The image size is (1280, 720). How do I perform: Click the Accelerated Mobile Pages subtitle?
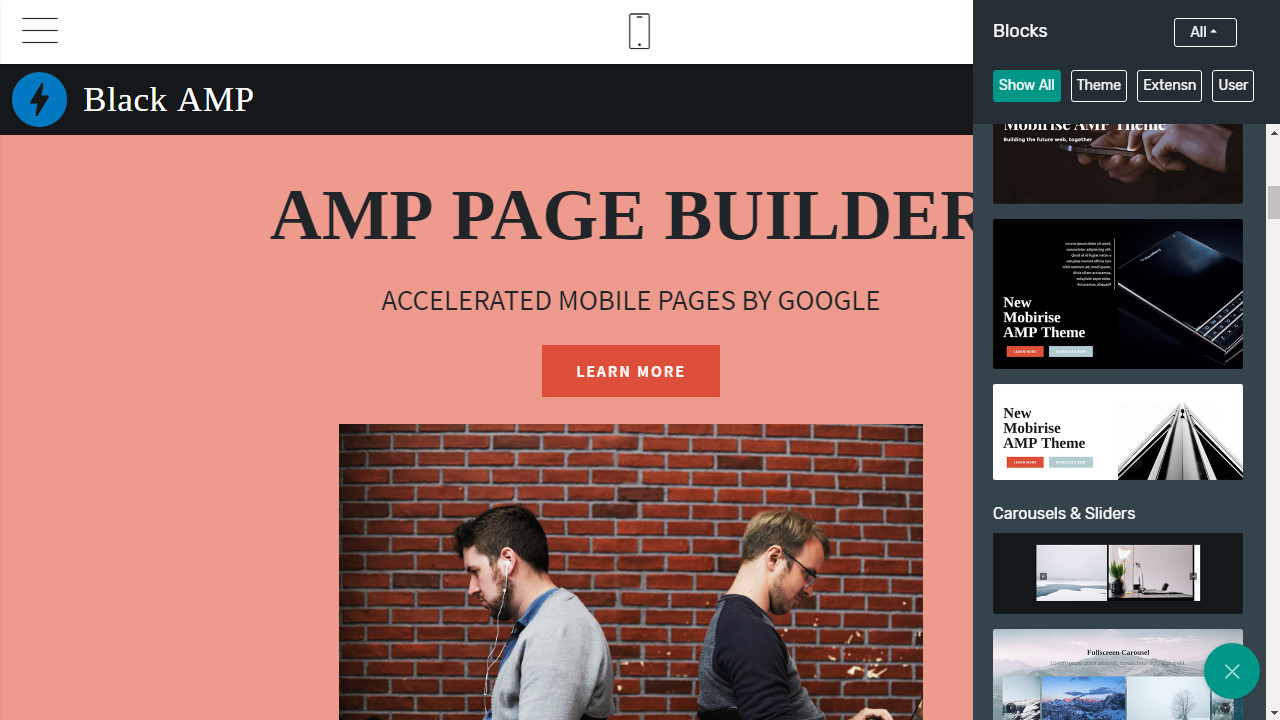631,301
